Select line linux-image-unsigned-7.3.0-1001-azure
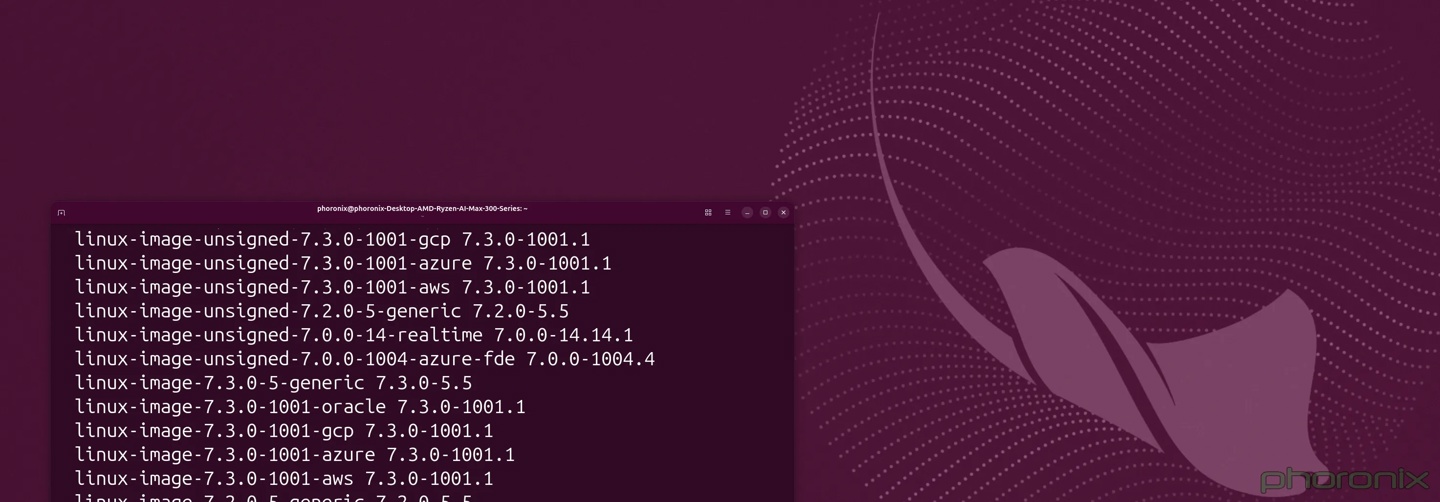Screen dimensions: 1440x502 (343, 264)
